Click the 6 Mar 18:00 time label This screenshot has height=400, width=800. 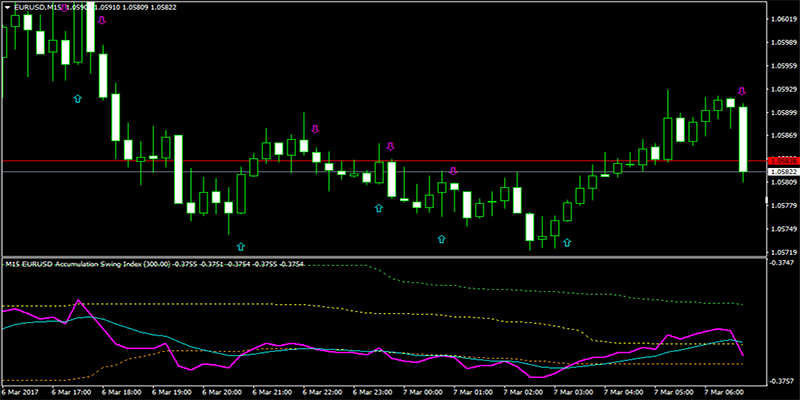pos(122,393)
